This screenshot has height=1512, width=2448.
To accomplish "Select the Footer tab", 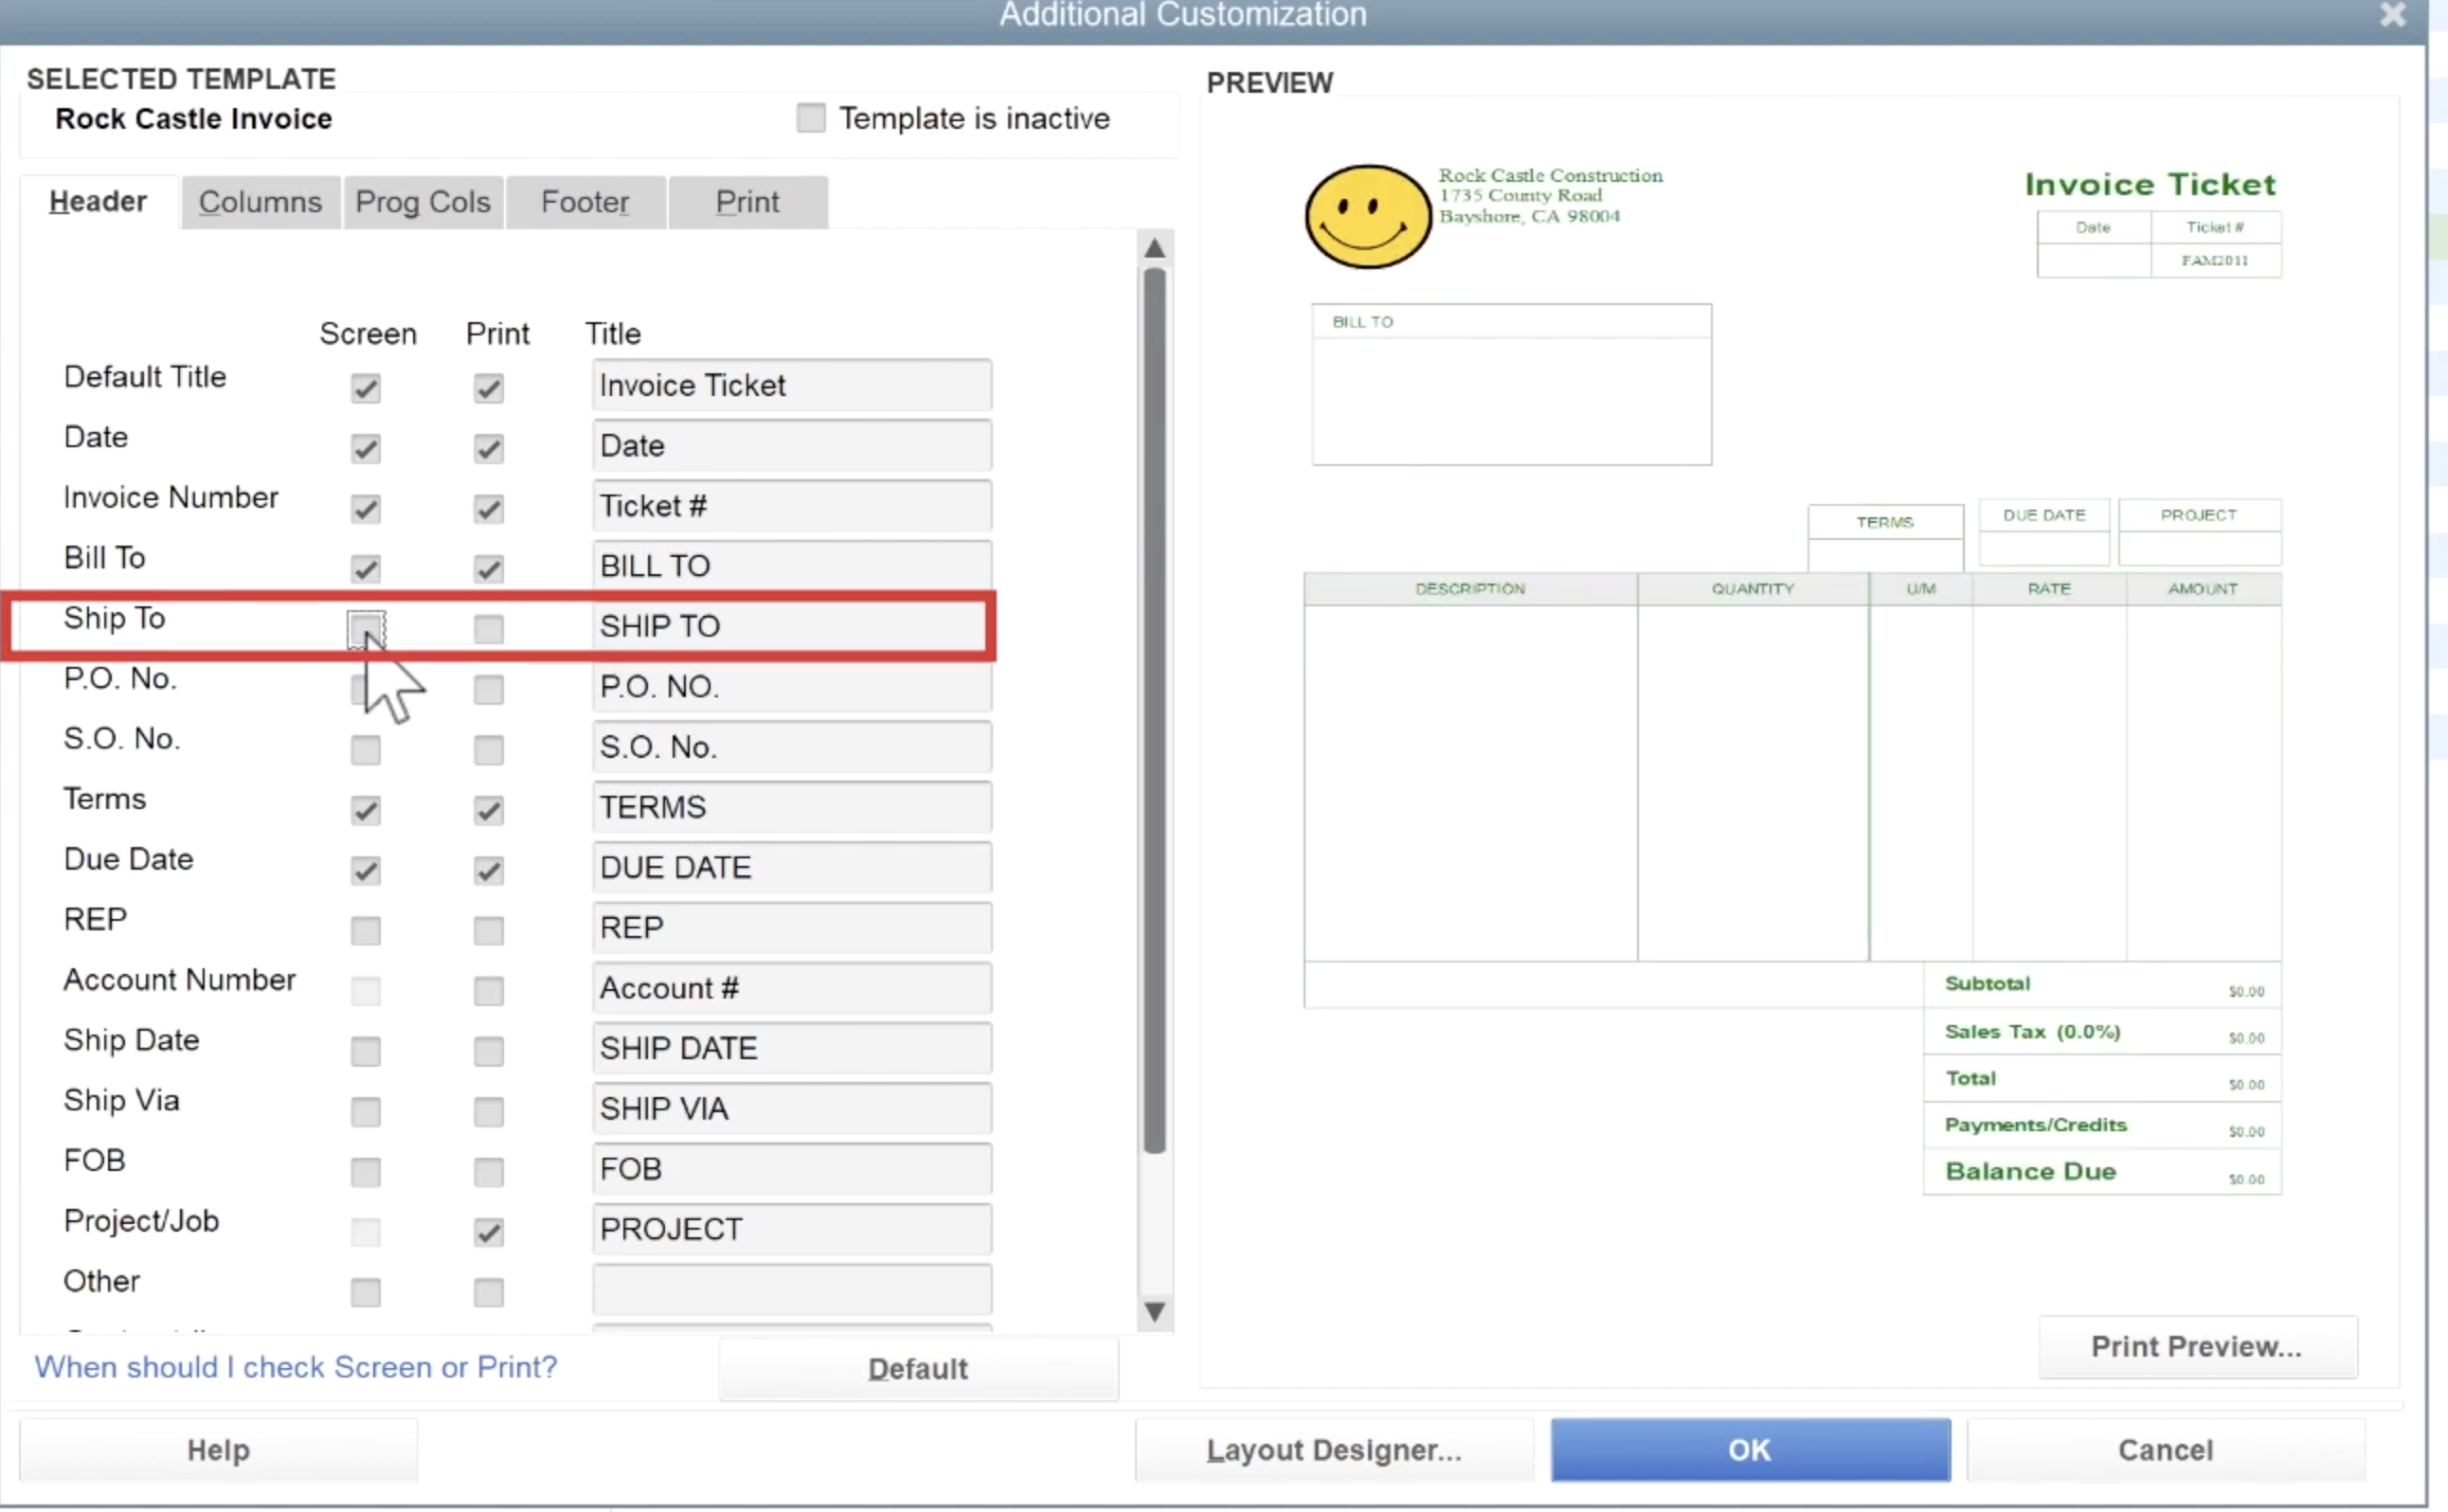I will pos(585,202).
